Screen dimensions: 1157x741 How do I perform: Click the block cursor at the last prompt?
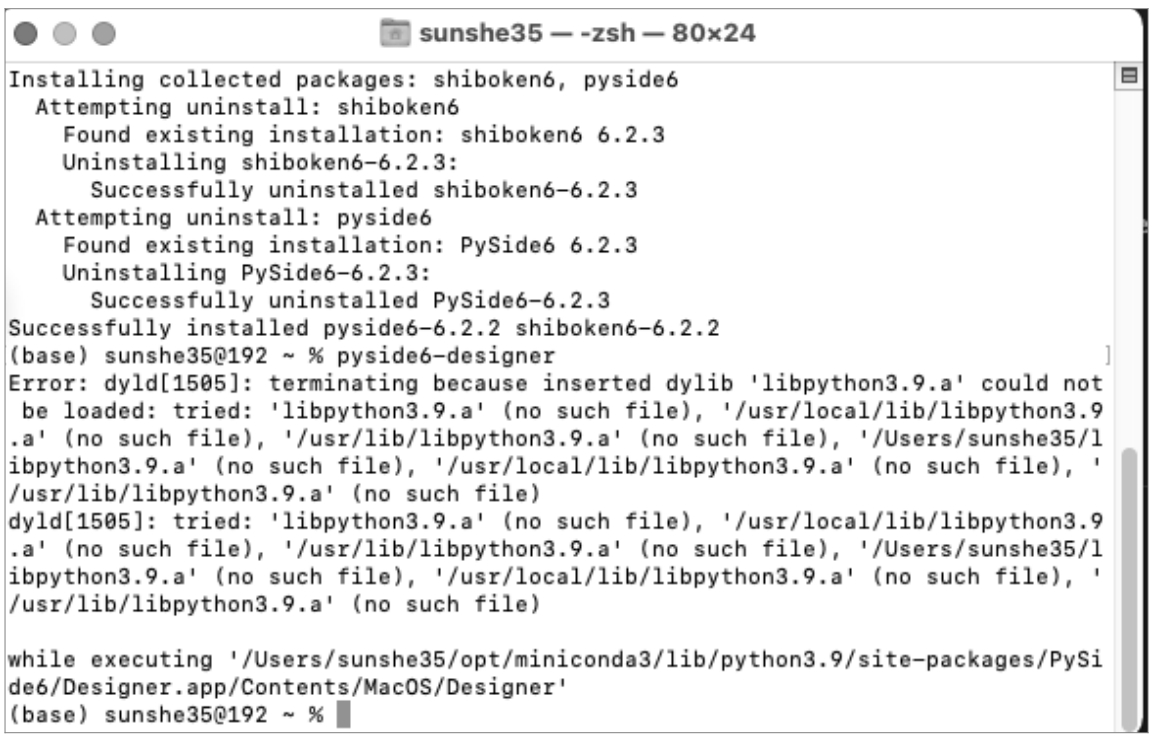(343, 714)
